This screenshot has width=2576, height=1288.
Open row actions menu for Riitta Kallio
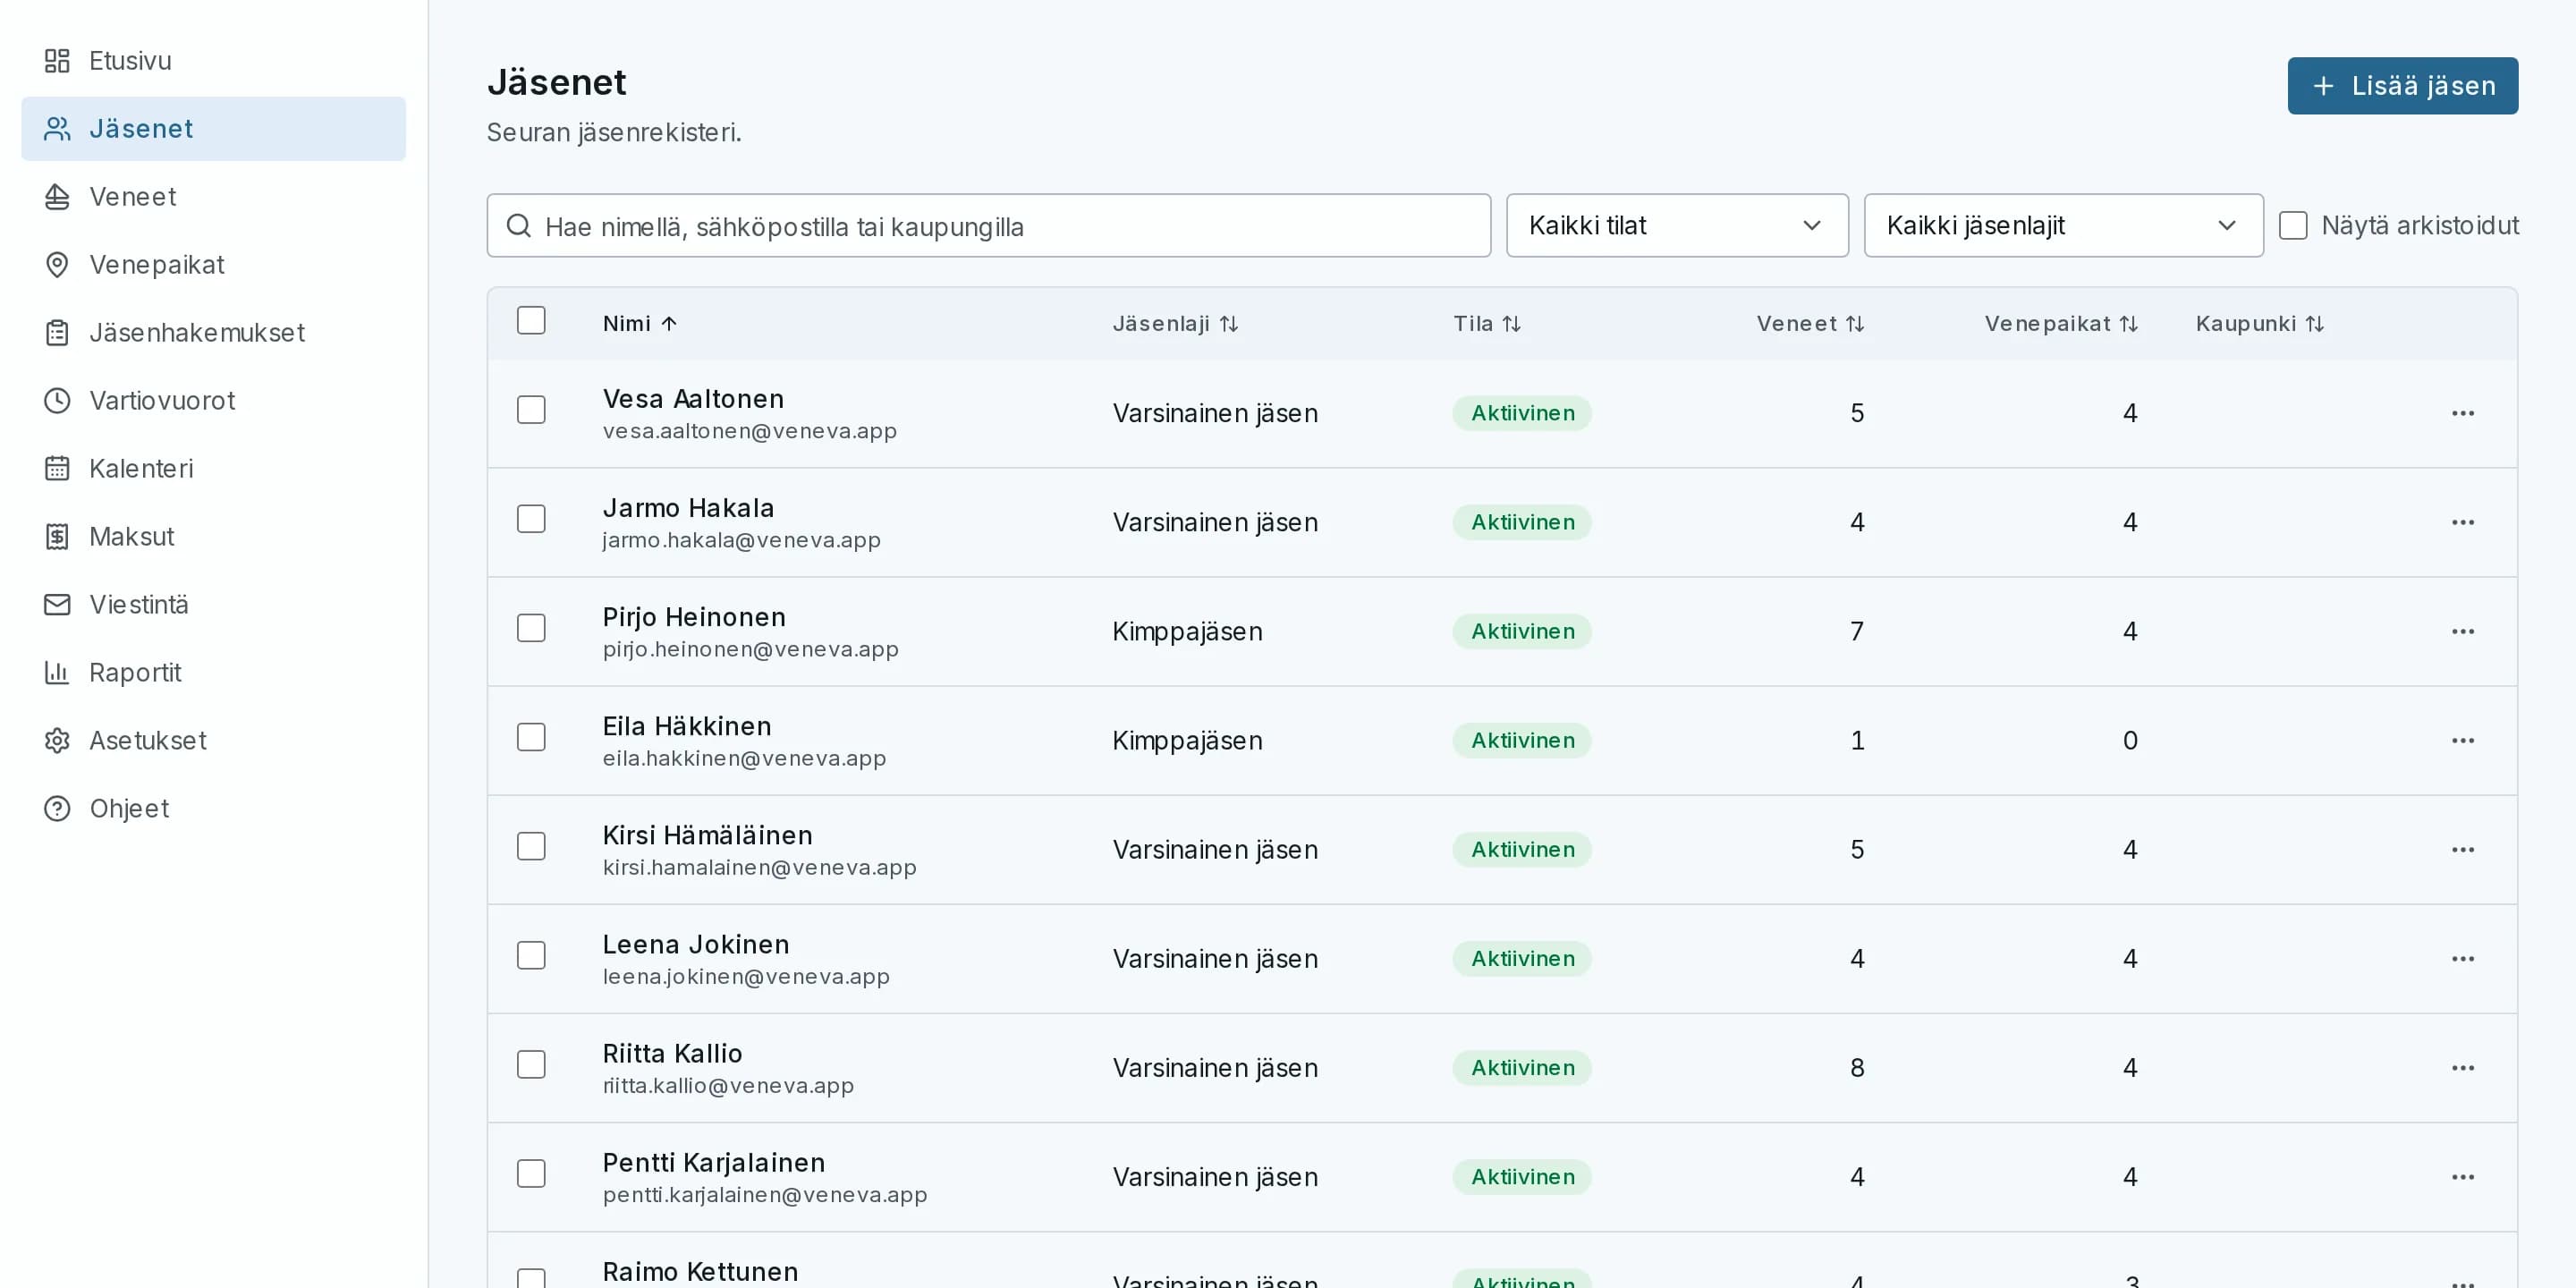click(2462, 1068)
